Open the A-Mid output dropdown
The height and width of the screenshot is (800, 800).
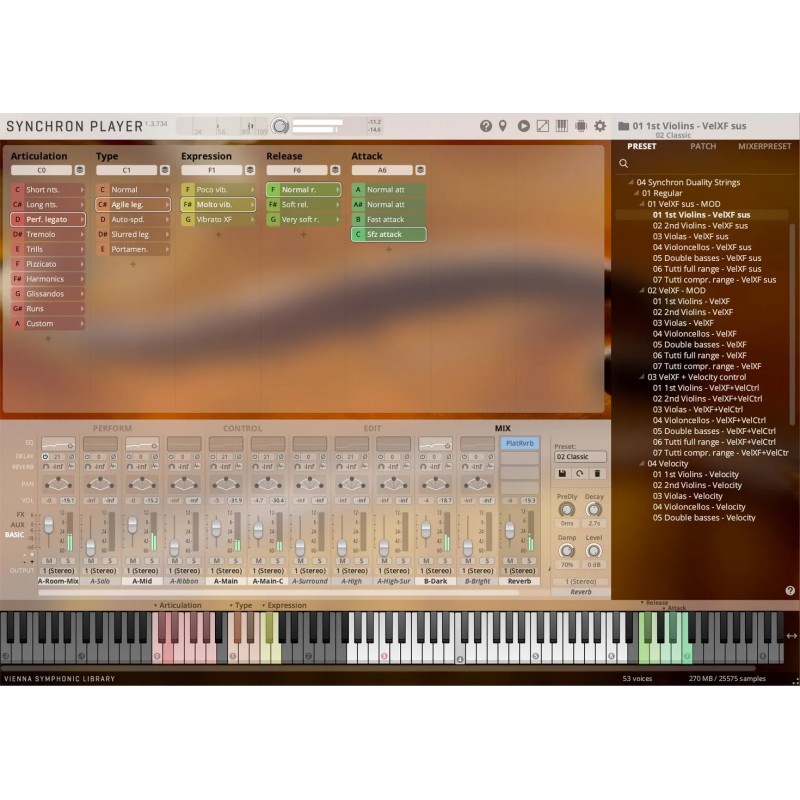click(142, 570)
